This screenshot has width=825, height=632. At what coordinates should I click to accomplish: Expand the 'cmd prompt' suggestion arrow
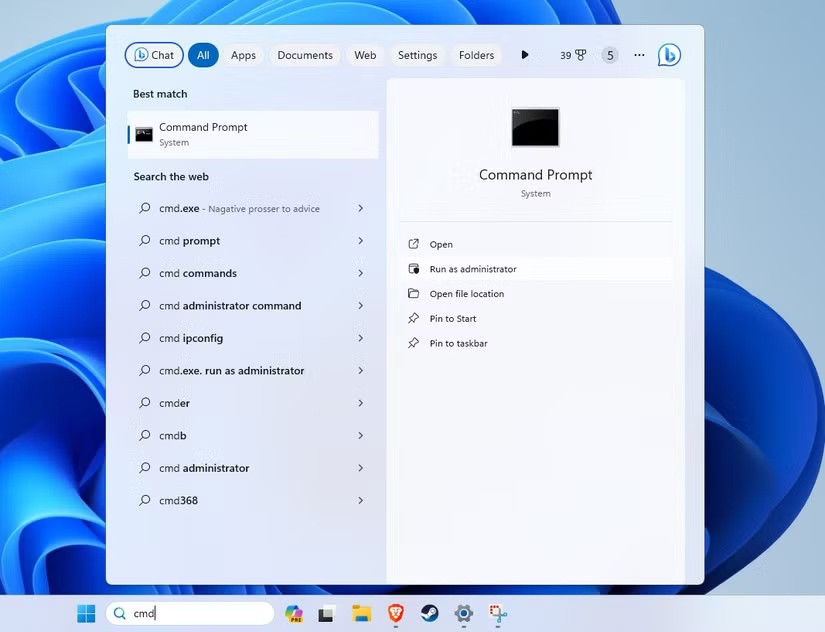coord(360,241)
